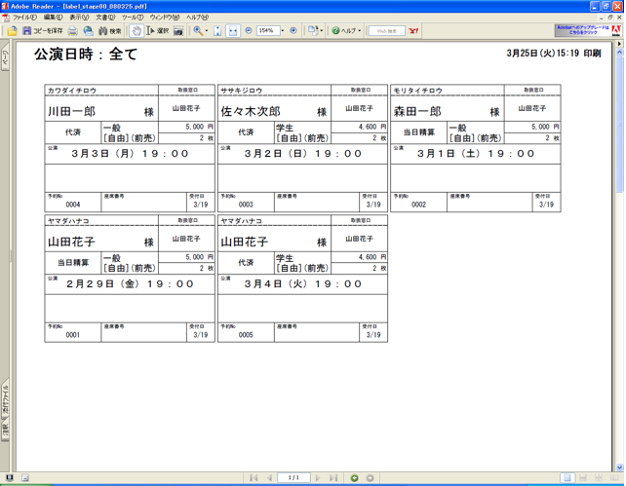Viewport: 626px width, 486px height.
Task: Click the Open file folder icon
Action: (12, 31)
